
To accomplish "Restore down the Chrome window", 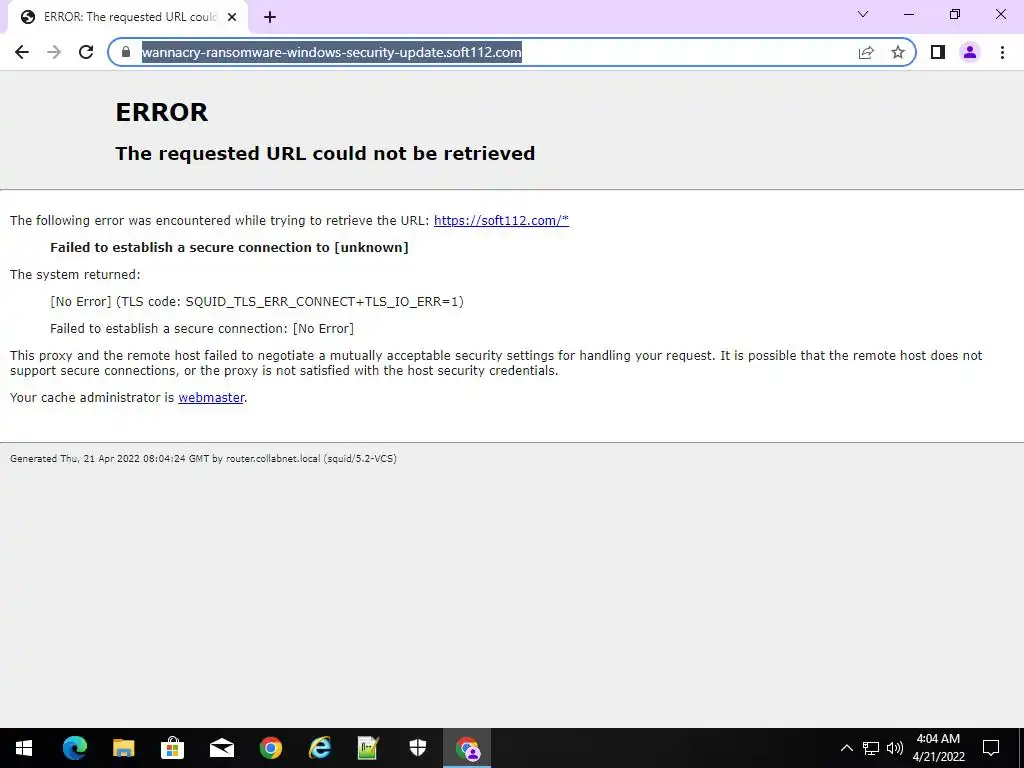I will (955, 14).
